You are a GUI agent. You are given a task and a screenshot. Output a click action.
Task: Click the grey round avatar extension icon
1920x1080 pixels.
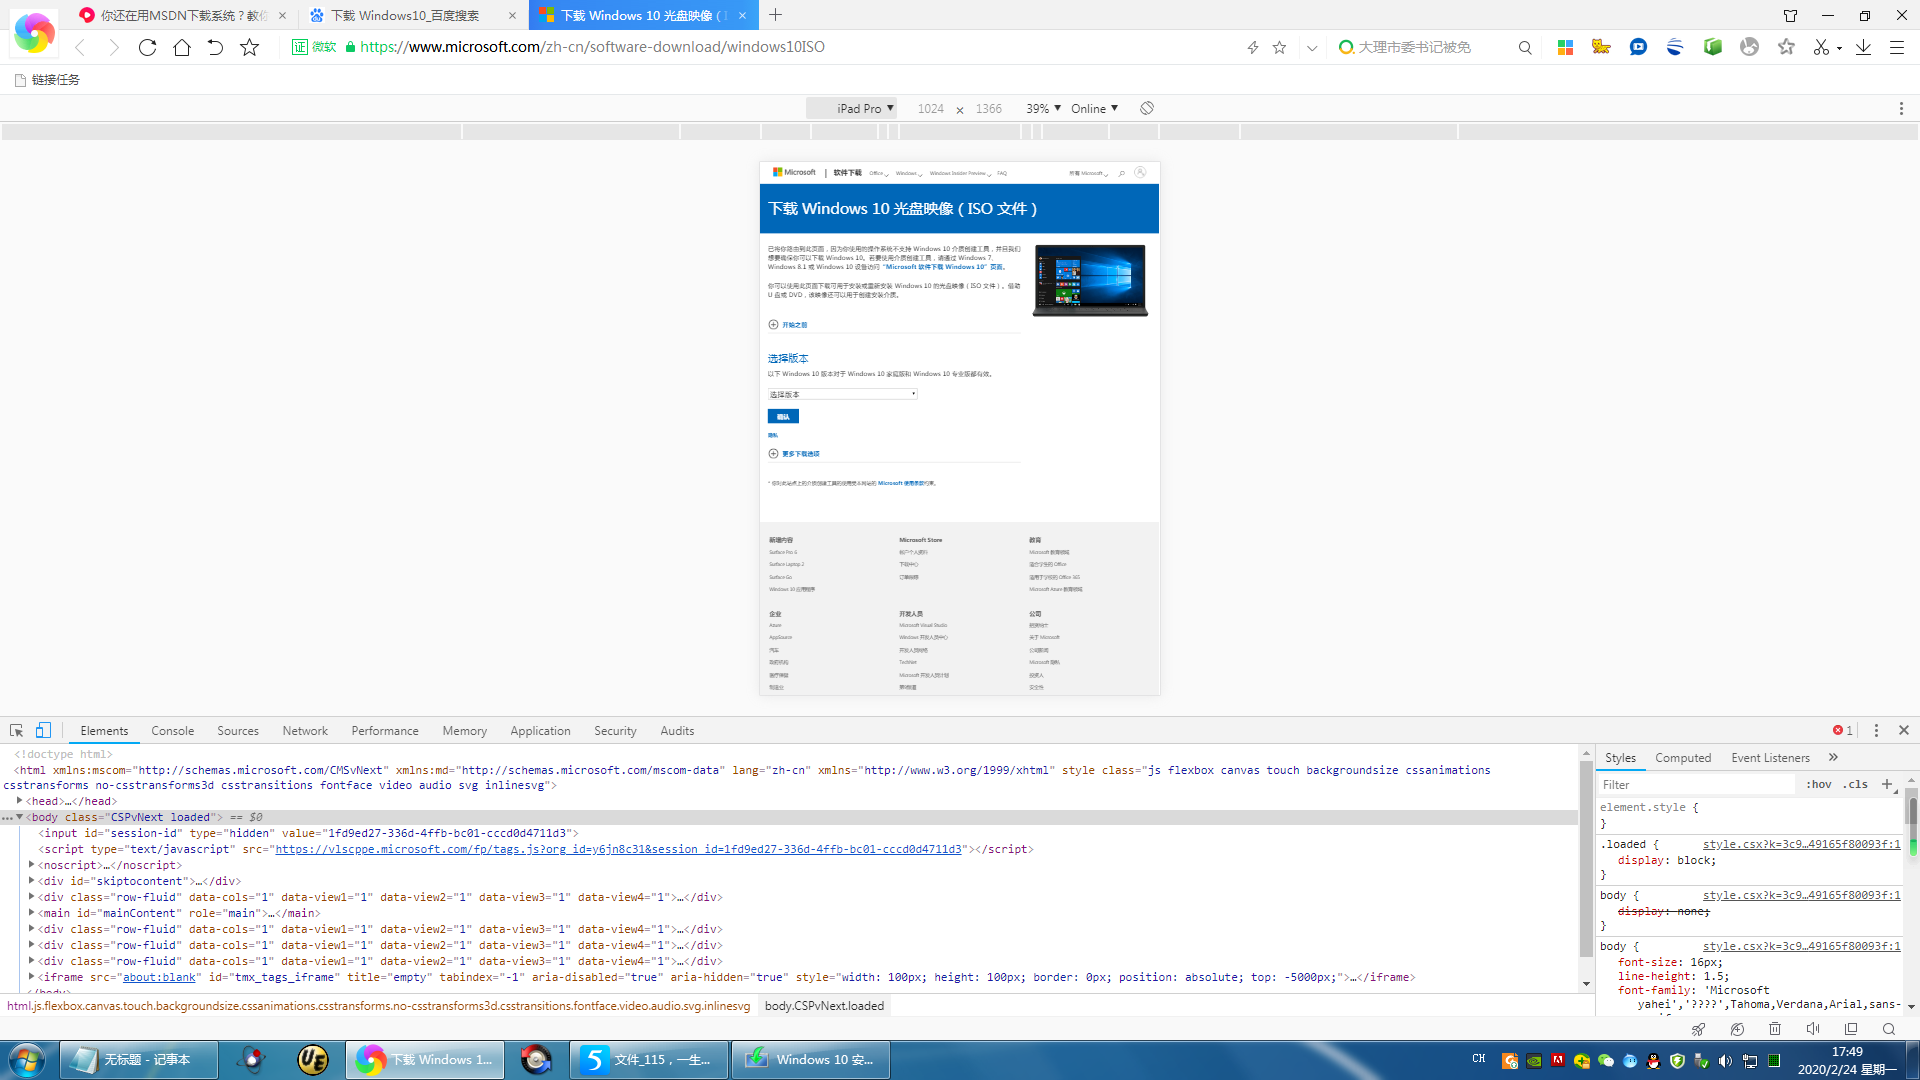coord(1749,47)
